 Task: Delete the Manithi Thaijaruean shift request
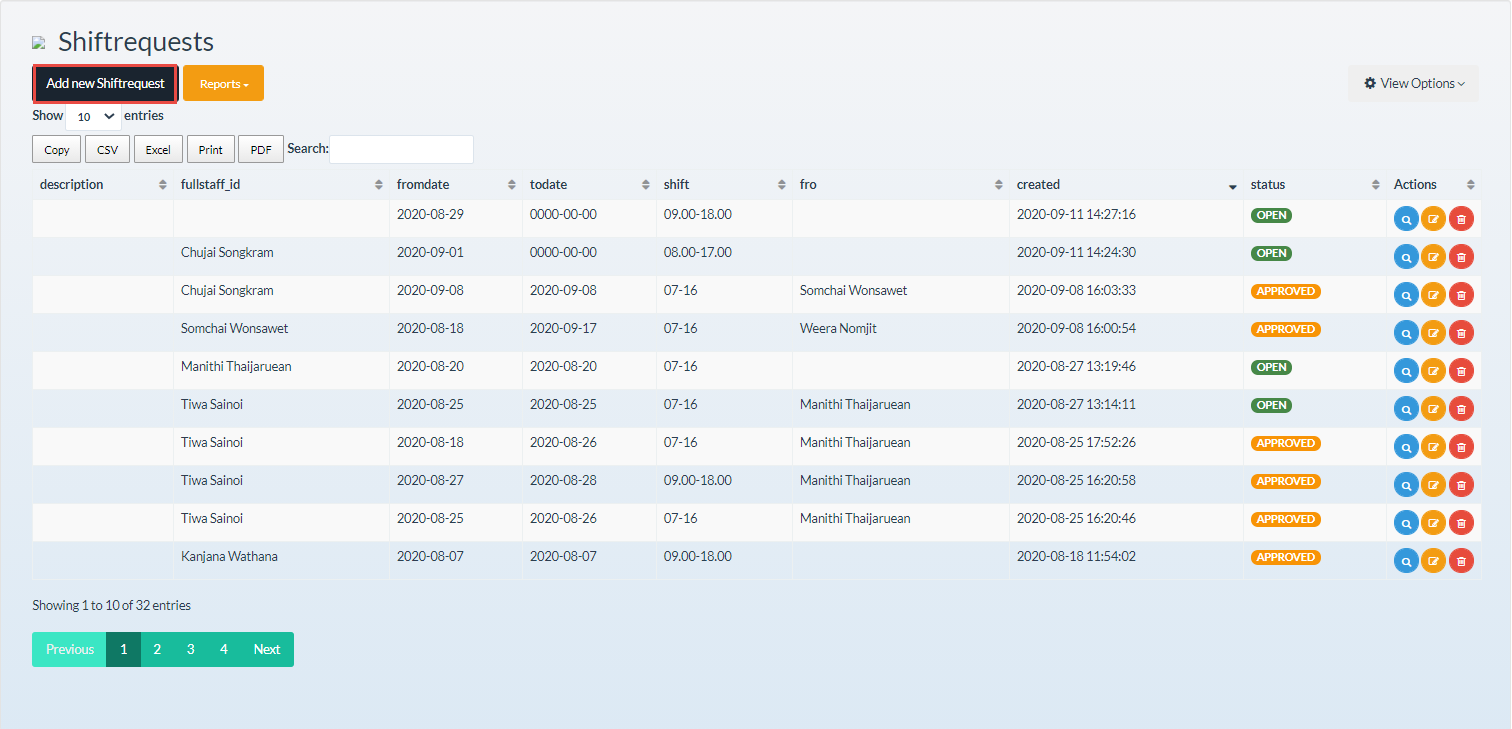1461,371
